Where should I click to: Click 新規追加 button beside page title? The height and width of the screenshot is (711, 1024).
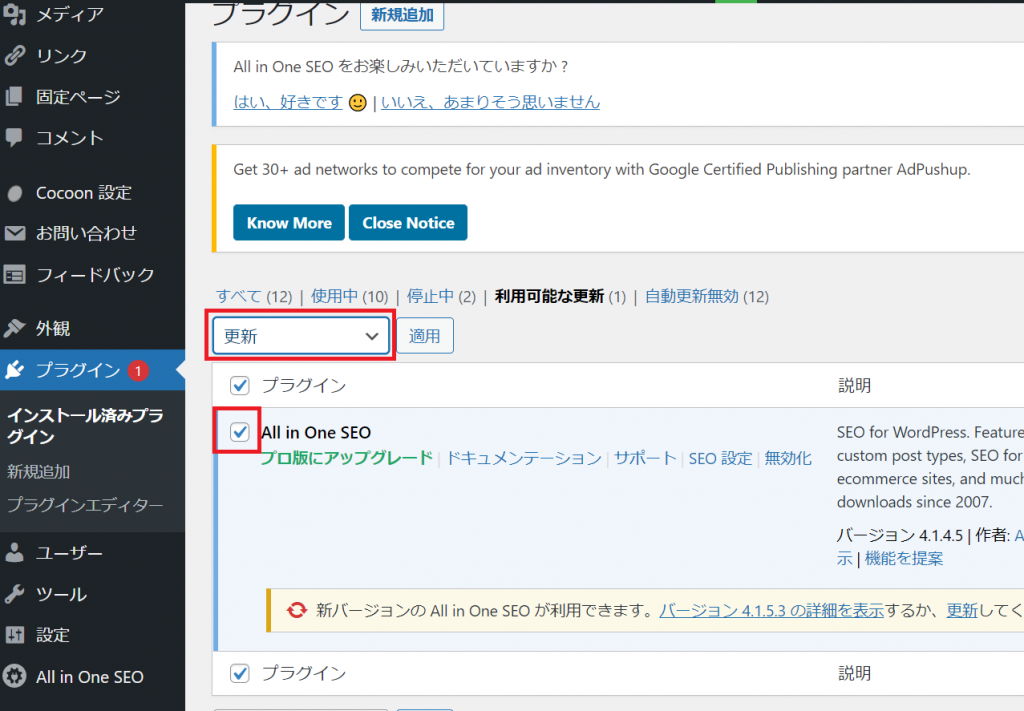coord(402,15)
